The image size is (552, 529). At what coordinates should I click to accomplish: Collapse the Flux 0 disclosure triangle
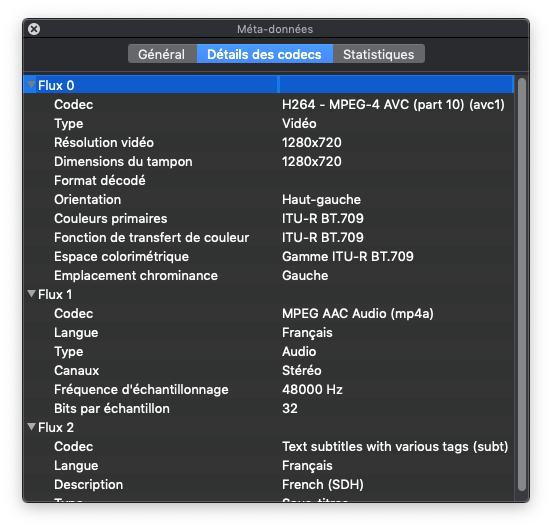pos(32,85)
